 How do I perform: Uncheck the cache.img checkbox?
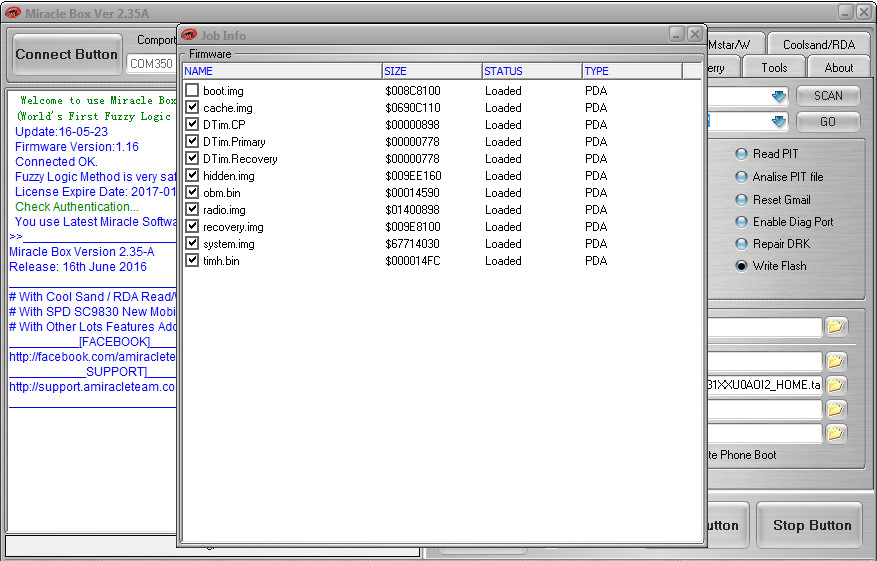pos(192,107)
